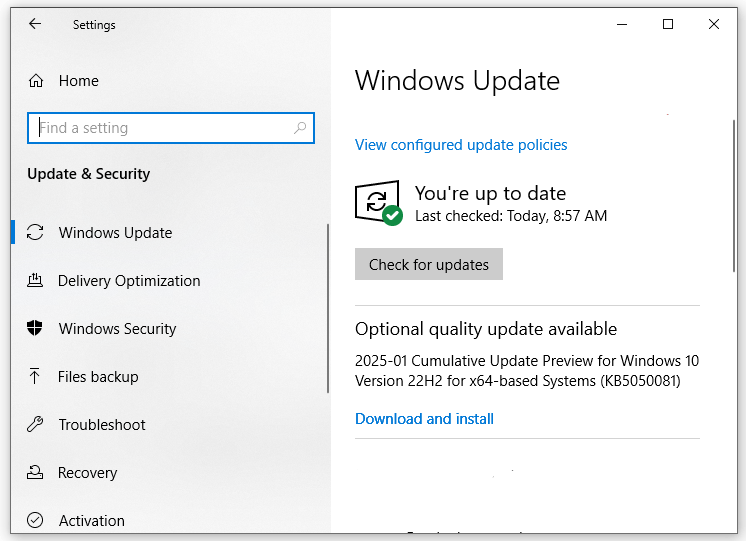Click the Activation checkmark icon
Screen dimensions: 746x541
(x=35, y=520)
